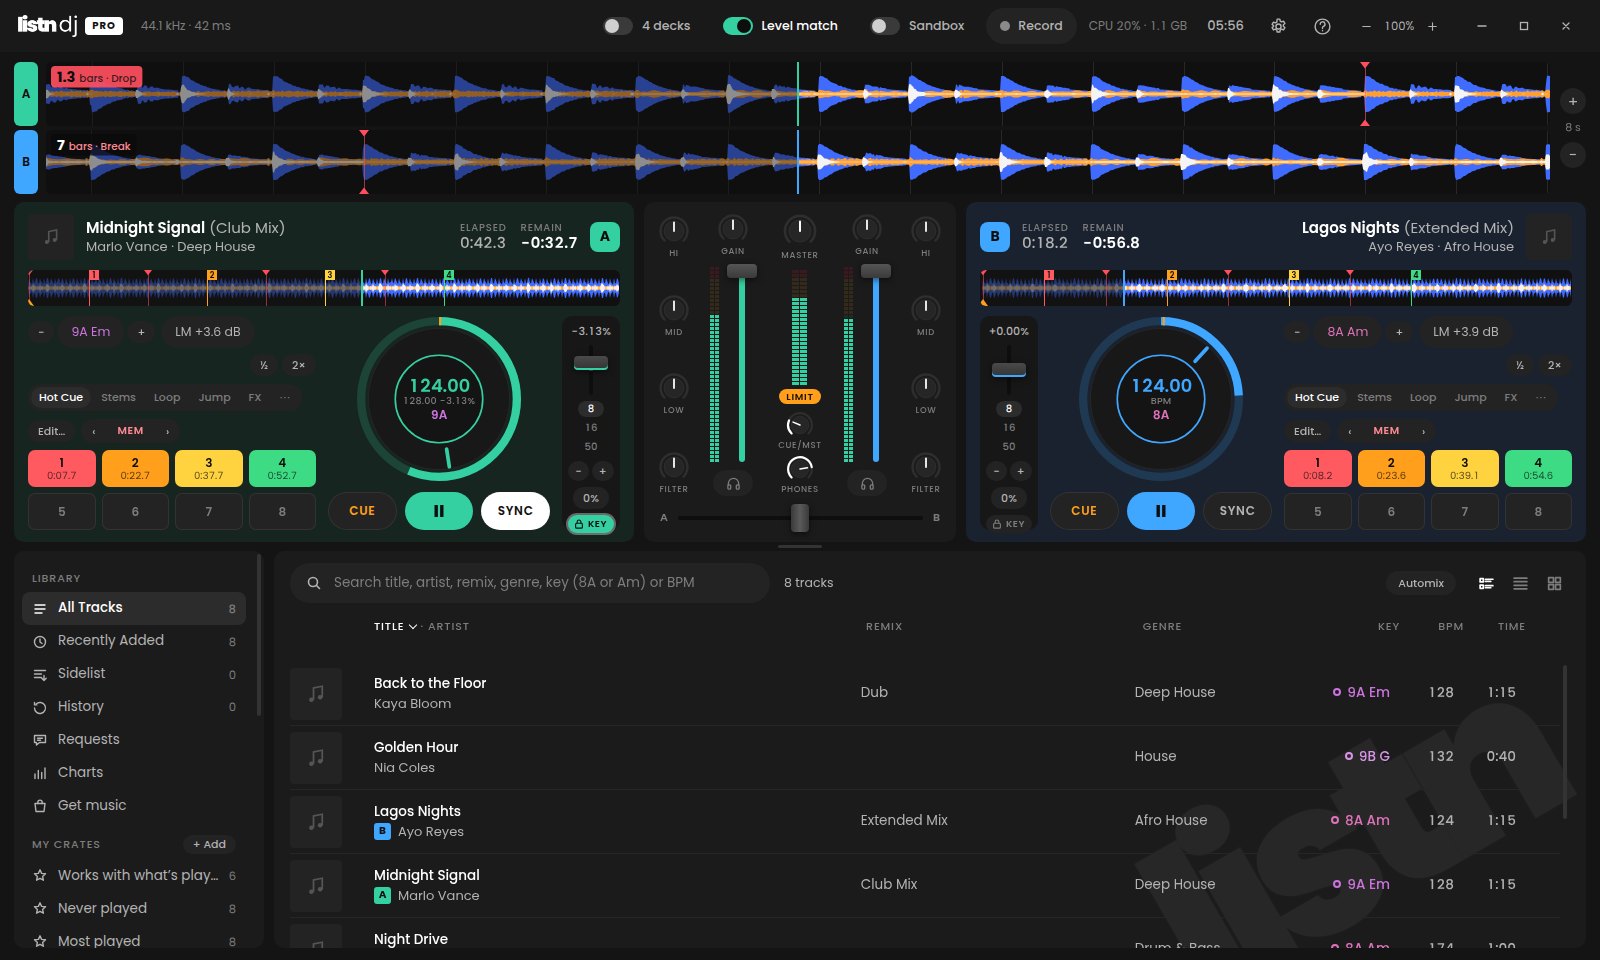Toggle the KEY lock on deck A

coord(591,524)
